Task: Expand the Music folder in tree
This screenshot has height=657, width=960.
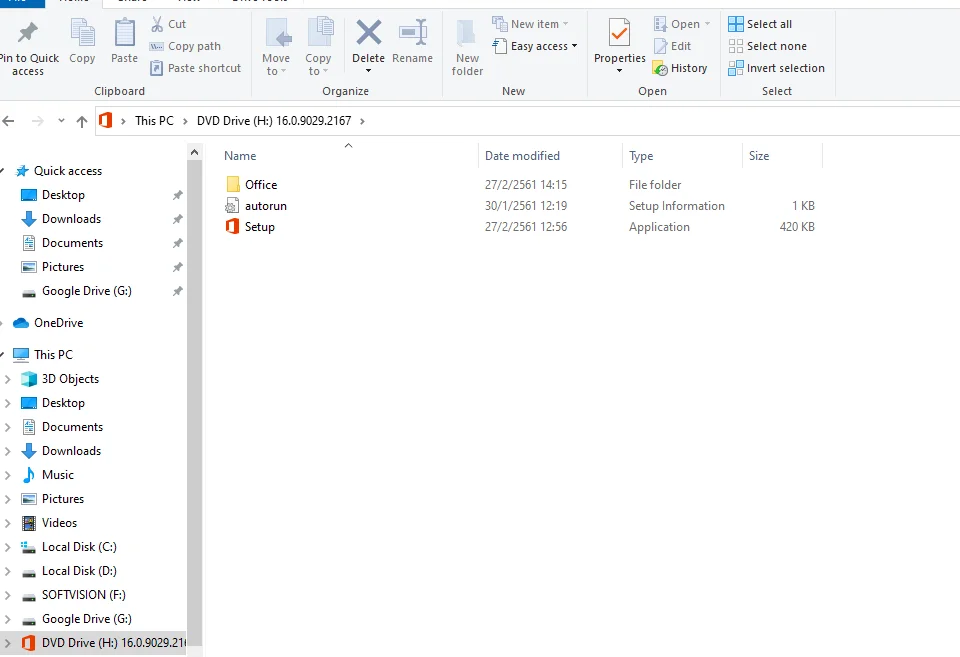Action: pos(8,475)
